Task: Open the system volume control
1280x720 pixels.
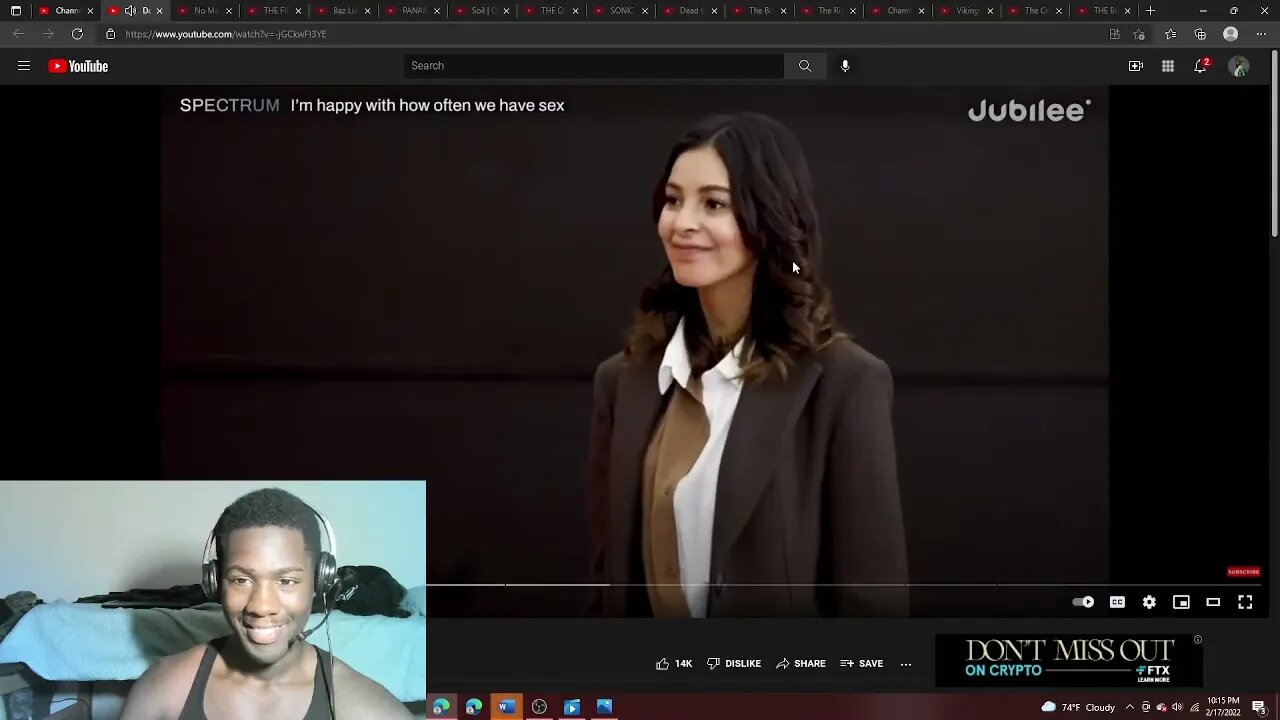Action: tap(1177, 707)
